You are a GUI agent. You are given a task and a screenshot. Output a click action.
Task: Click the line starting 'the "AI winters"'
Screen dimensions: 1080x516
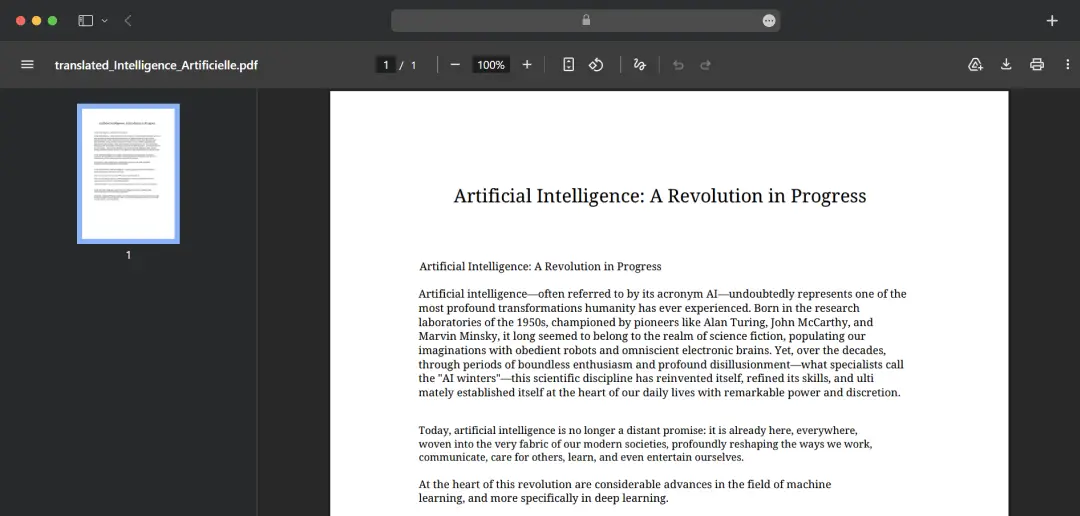pos(647,378)
